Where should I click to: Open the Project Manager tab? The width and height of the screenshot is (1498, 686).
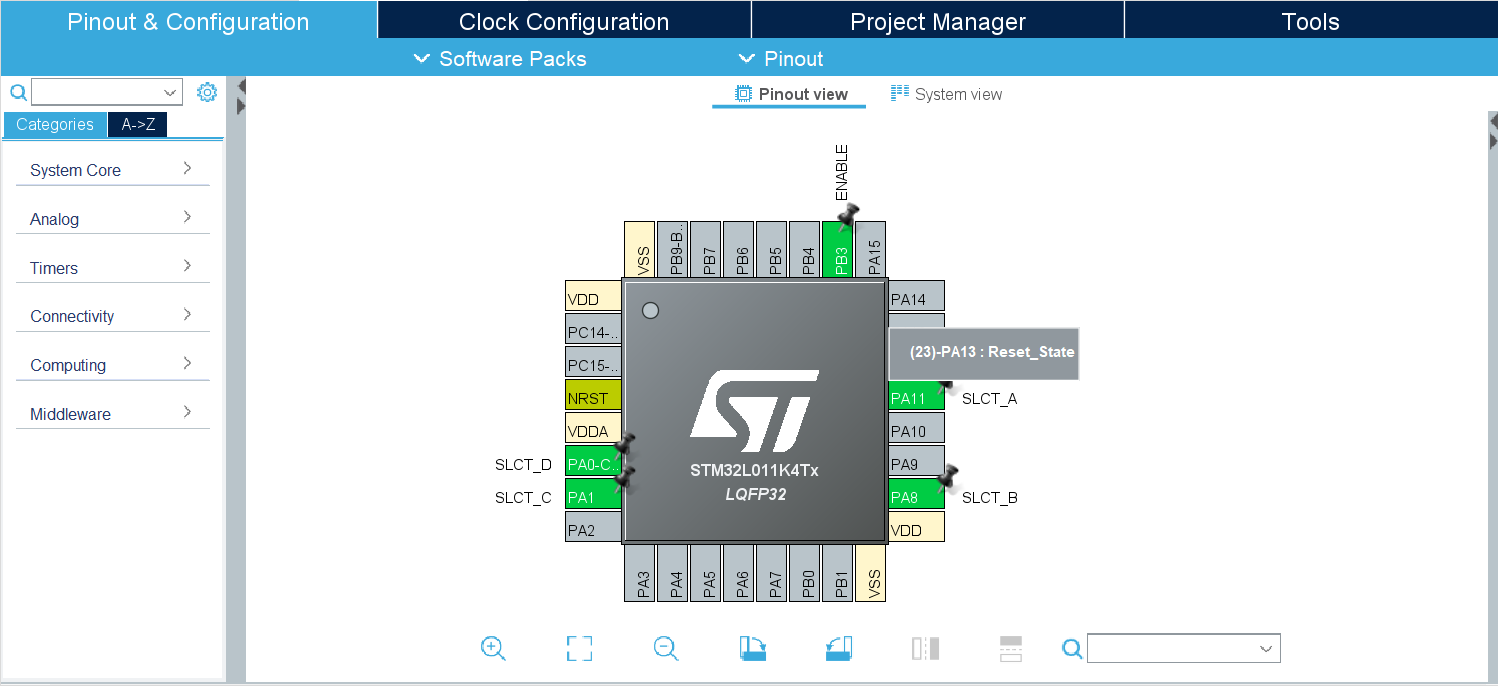tap(936, 20)
